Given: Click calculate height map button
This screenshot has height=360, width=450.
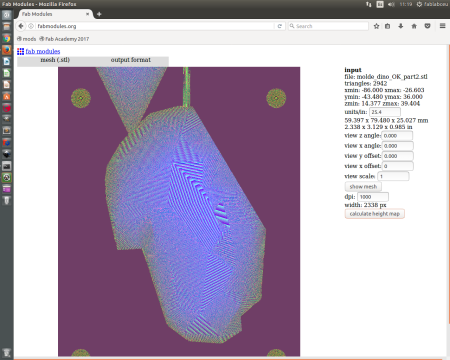Looking at the screenshot, I should coord(375,214).
